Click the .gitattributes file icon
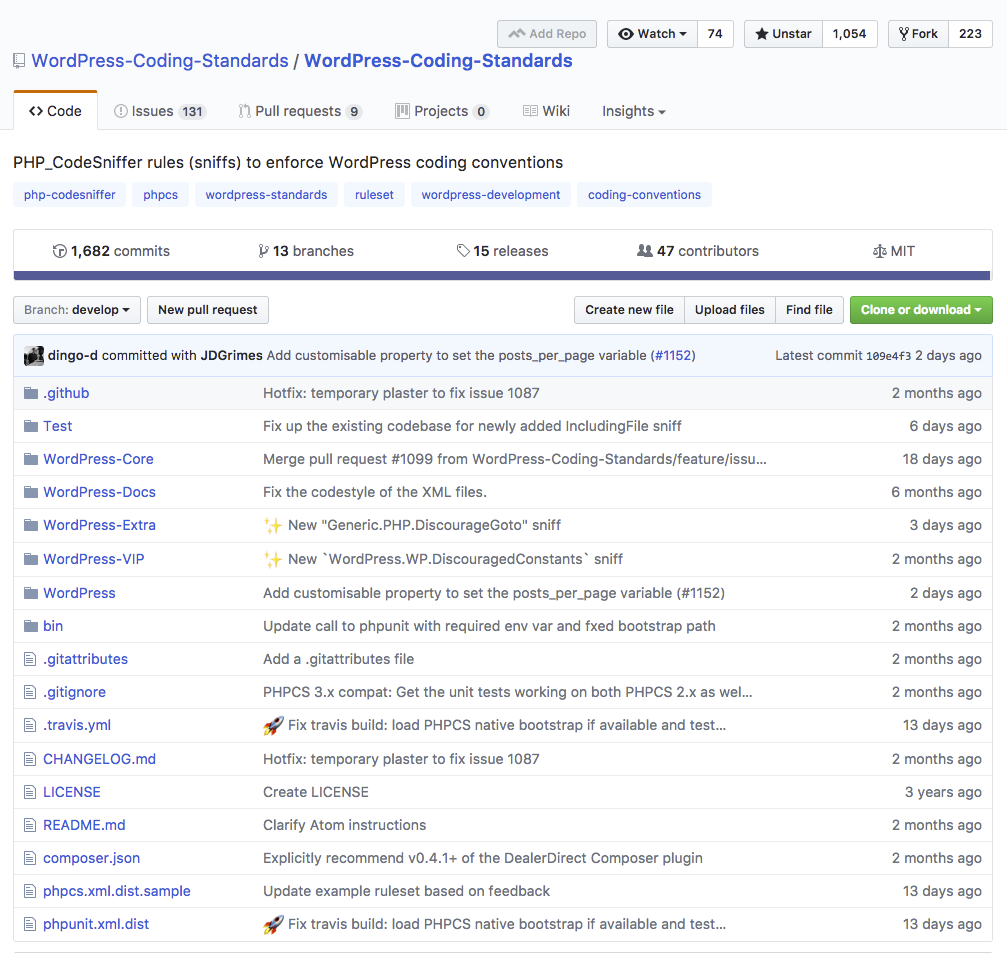 tap(30, 659)
